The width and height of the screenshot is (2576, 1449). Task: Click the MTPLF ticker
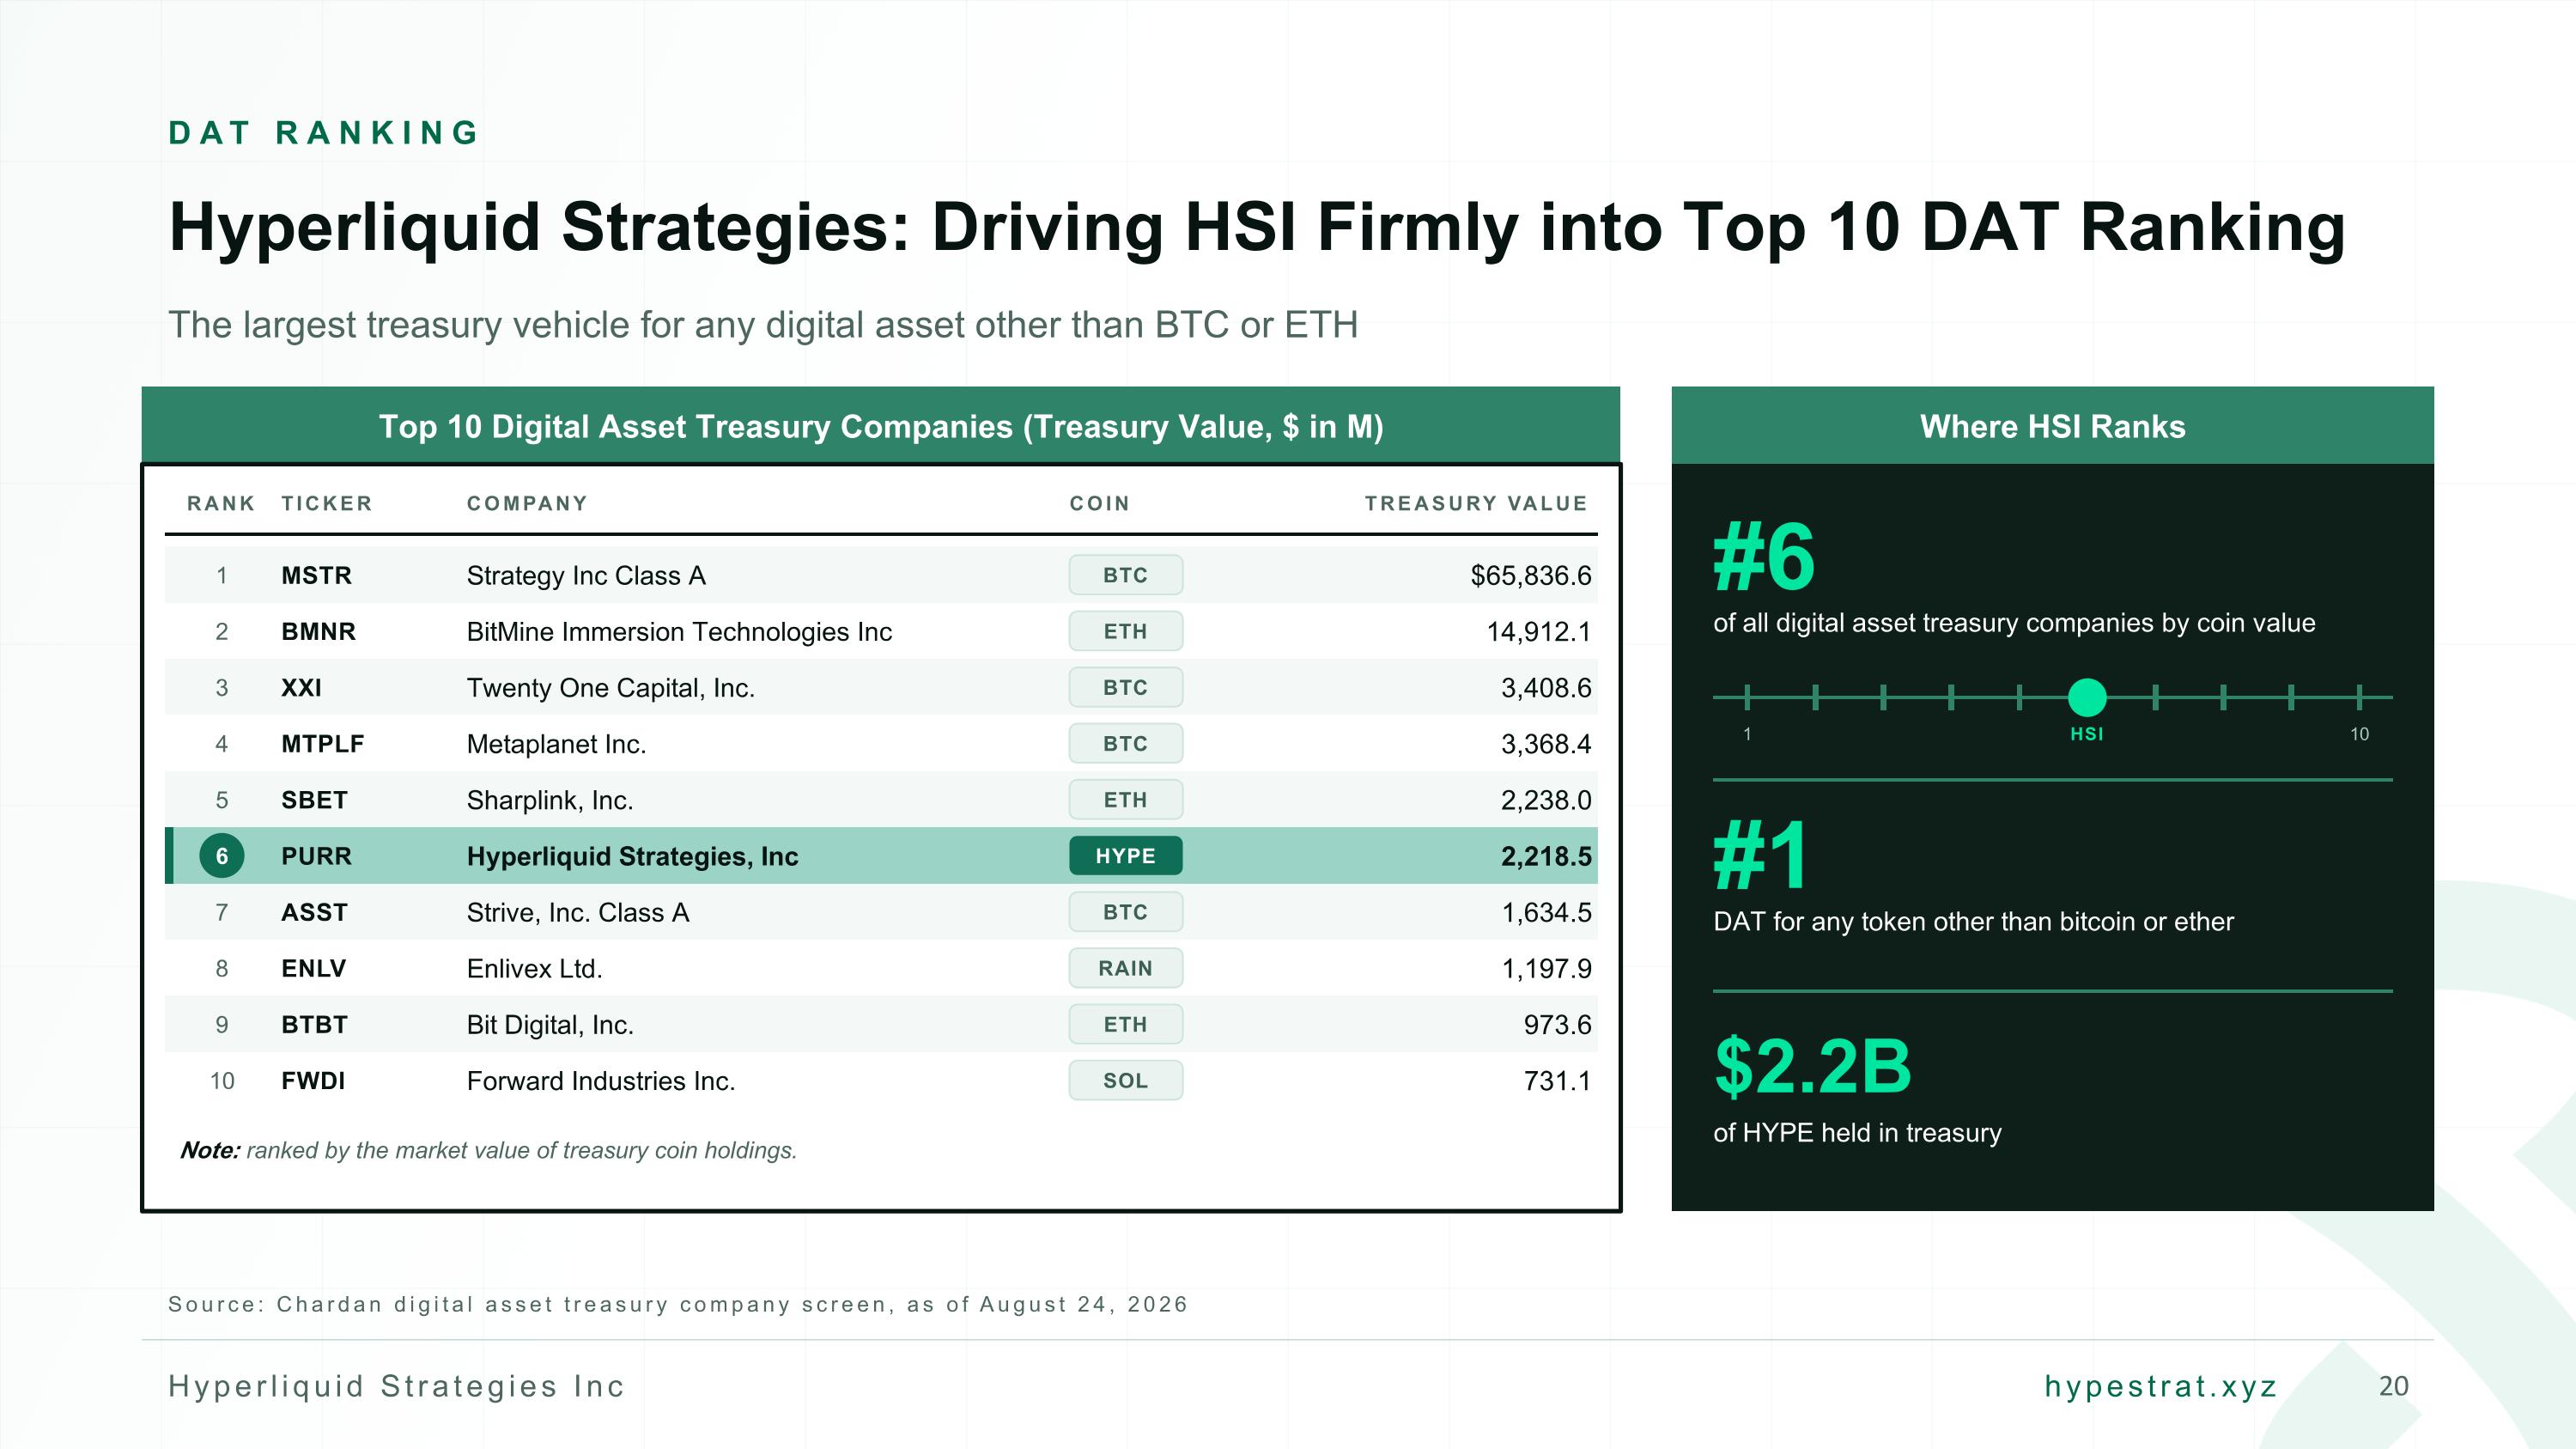322,743
